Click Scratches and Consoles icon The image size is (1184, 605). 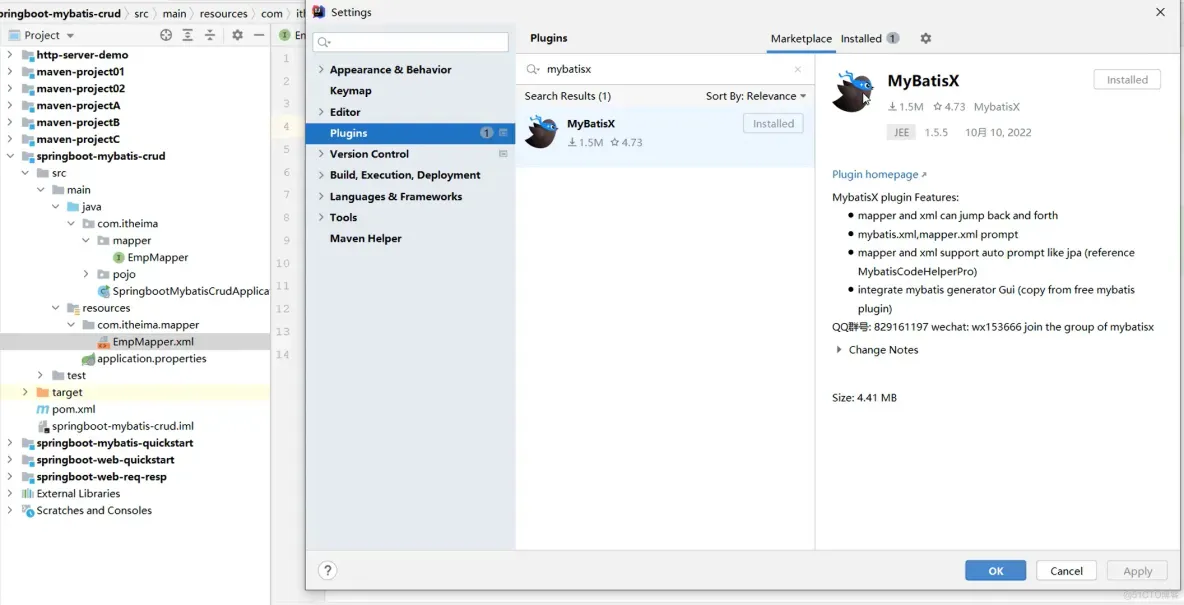(28, 511)
